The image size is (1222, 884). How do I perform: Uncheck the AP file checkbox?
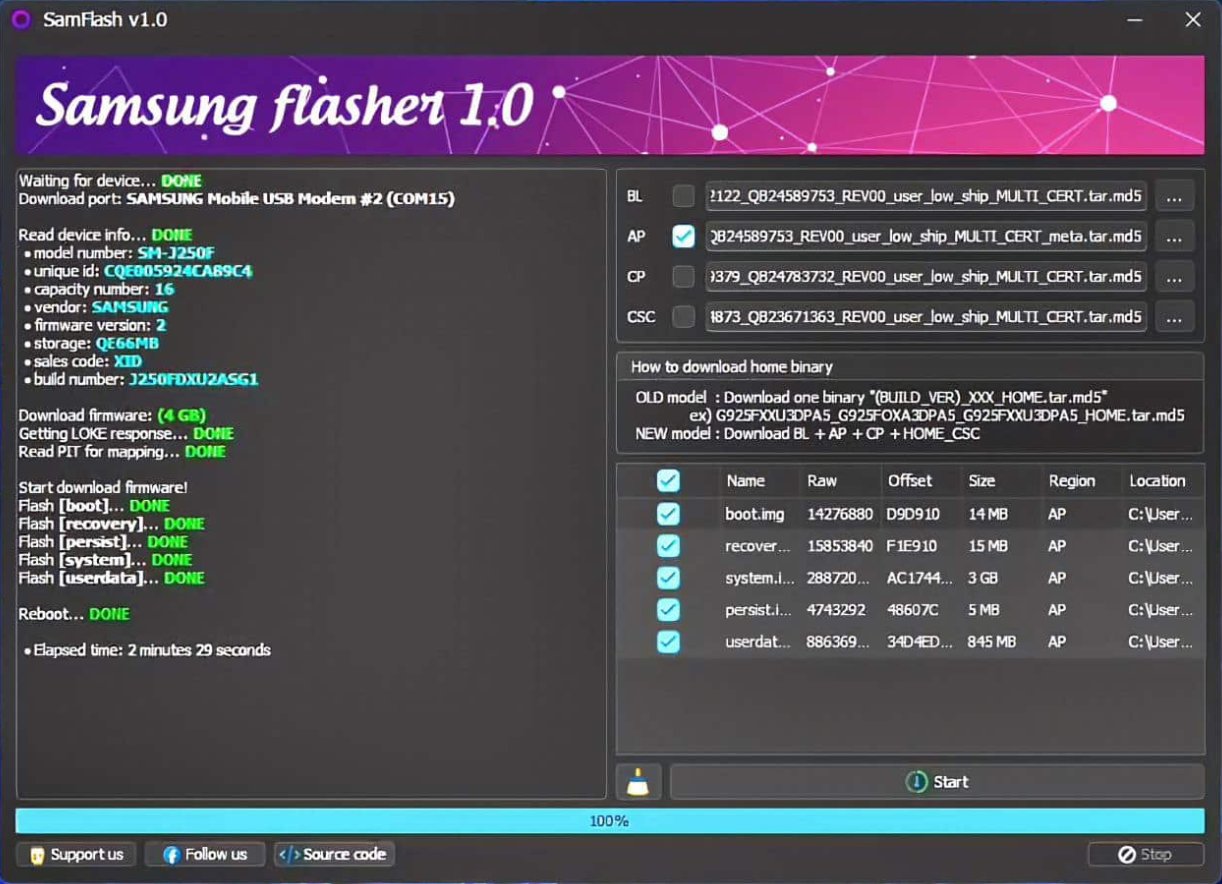coord(683,236)
